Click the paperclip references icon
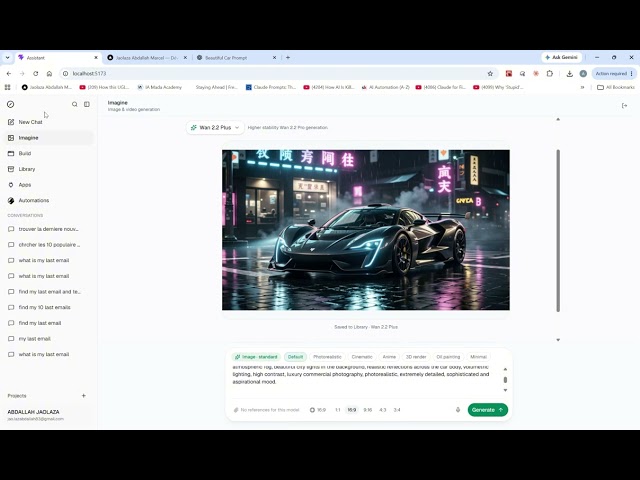This screenshot has width=640, height=480. pyautogui.click(x=236, y=410)
